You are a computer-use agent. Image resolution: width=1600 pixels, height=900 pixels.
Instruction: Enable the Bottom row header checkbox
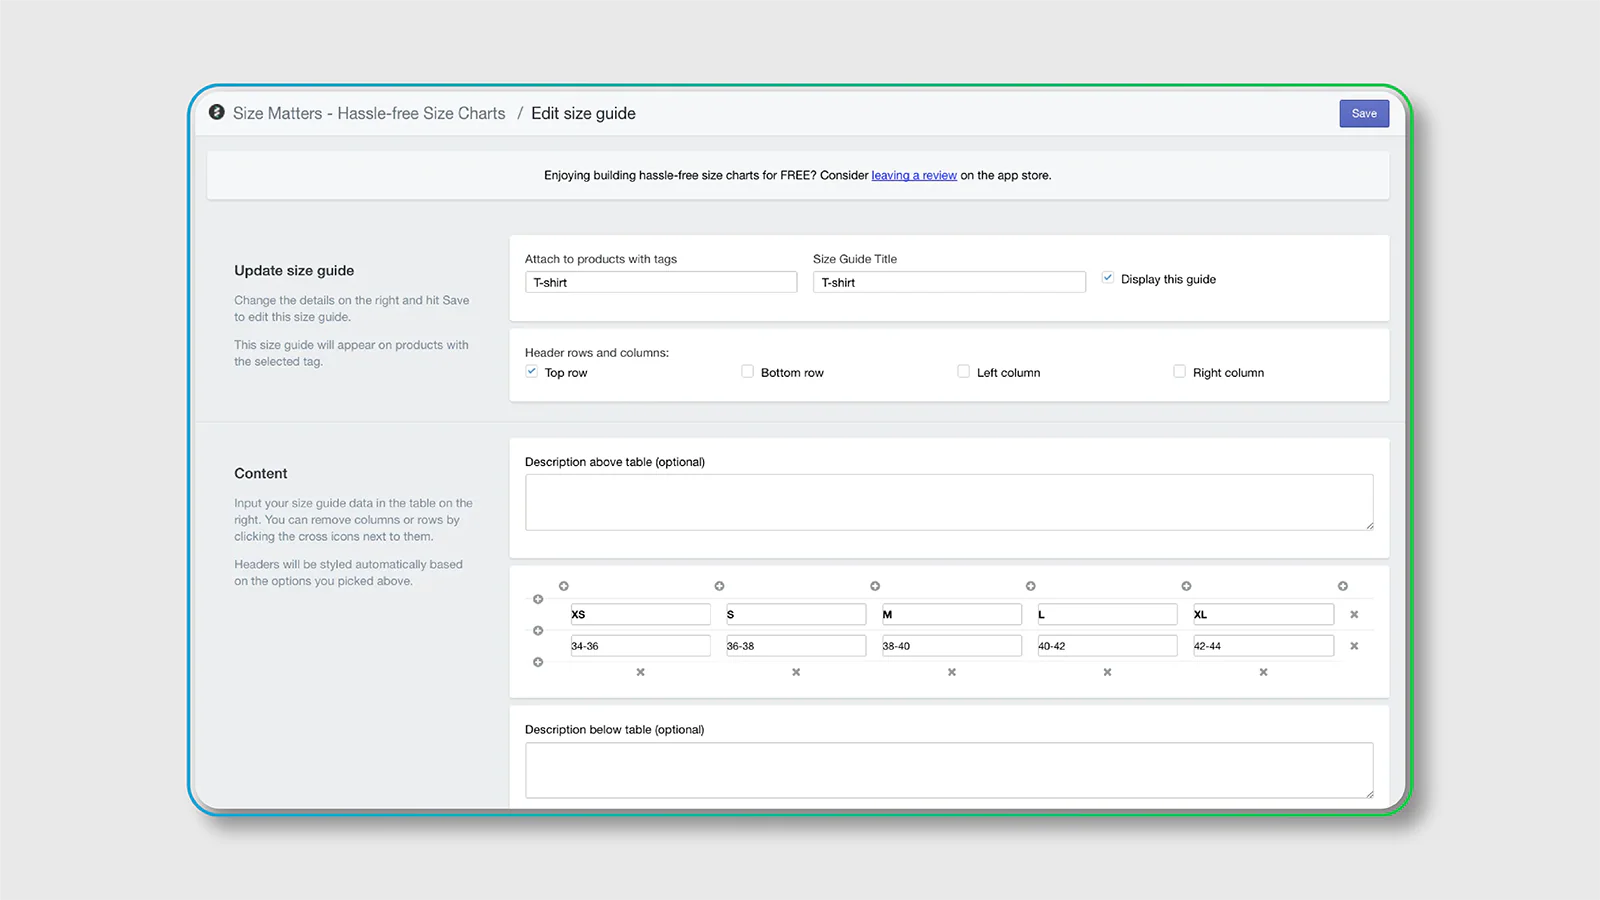pyautogui.click(x=747, y=372)
